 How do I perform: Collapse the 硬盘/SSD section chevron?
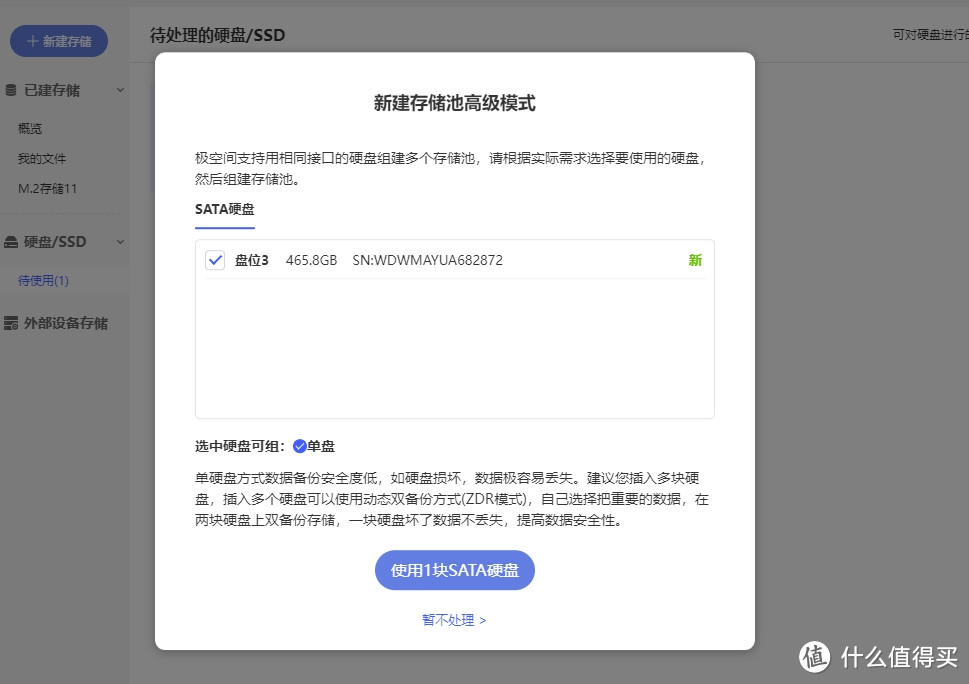pyautogui.click(x=120, y=241)
